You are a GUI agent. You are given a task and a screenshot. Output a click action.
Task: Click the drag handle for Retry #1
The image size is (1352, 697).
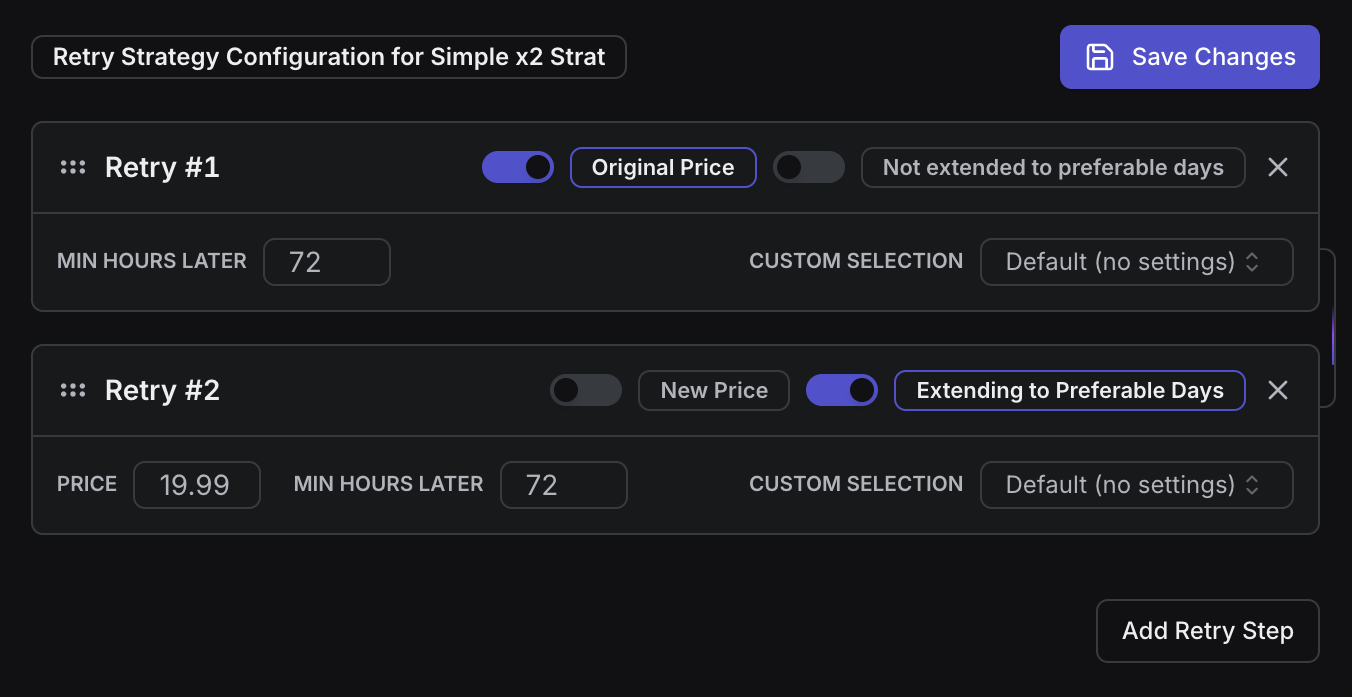point(73,167)
